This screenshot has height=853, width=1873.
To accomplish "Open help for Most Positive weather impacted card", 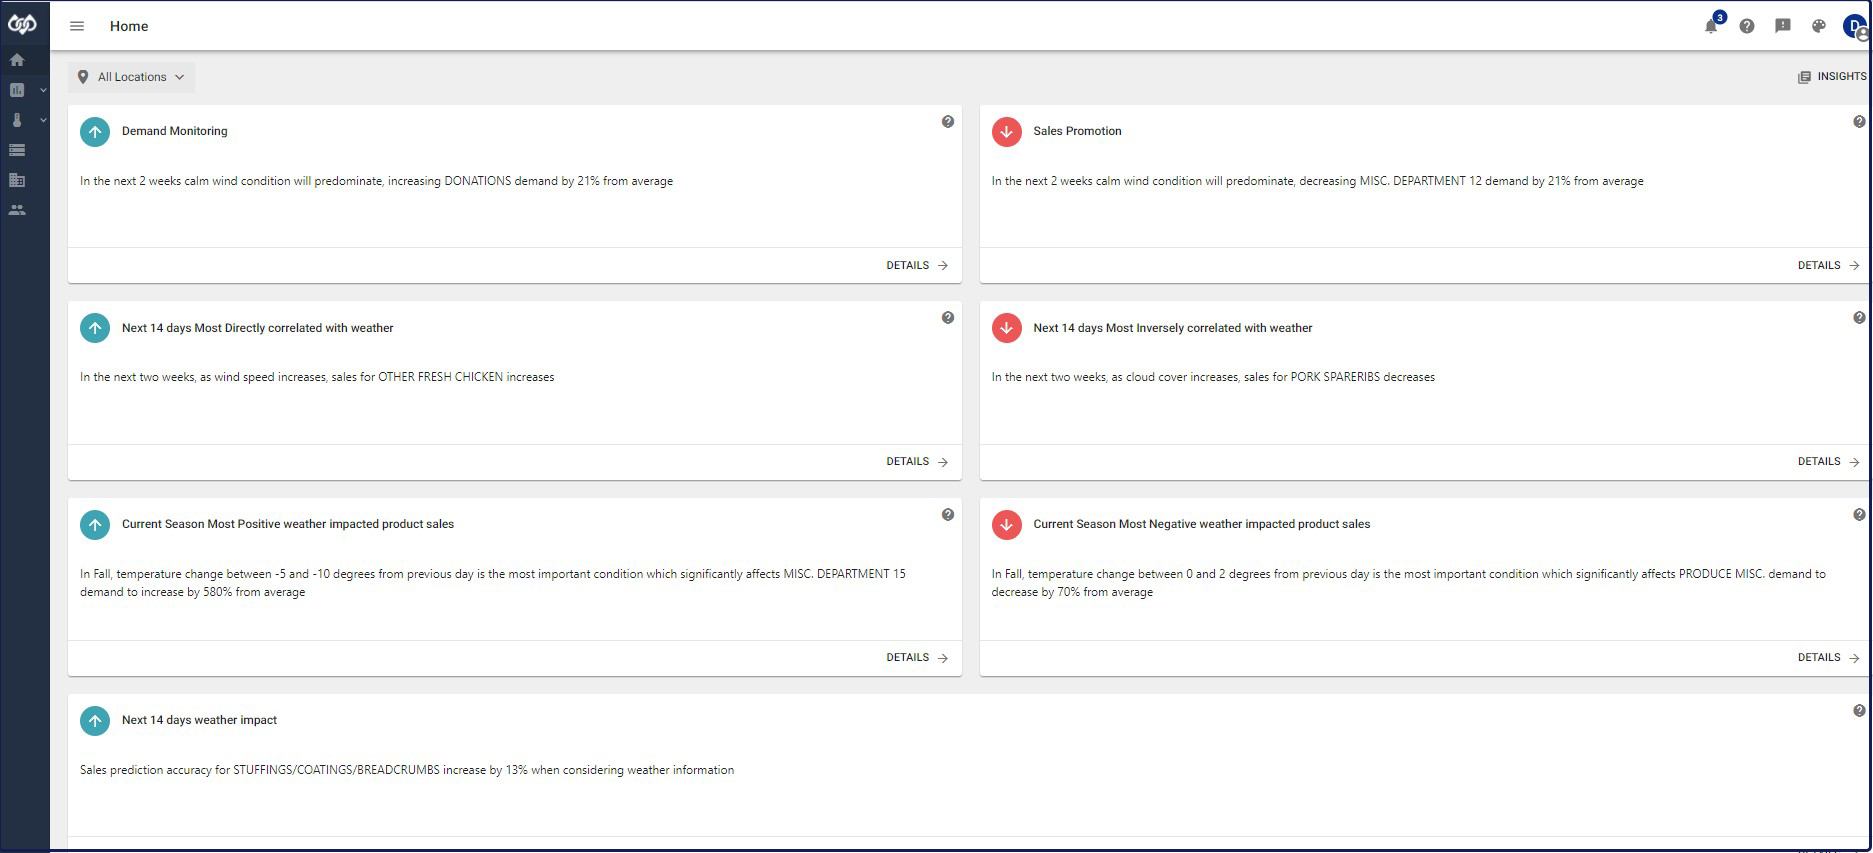I will pos(948,515).
